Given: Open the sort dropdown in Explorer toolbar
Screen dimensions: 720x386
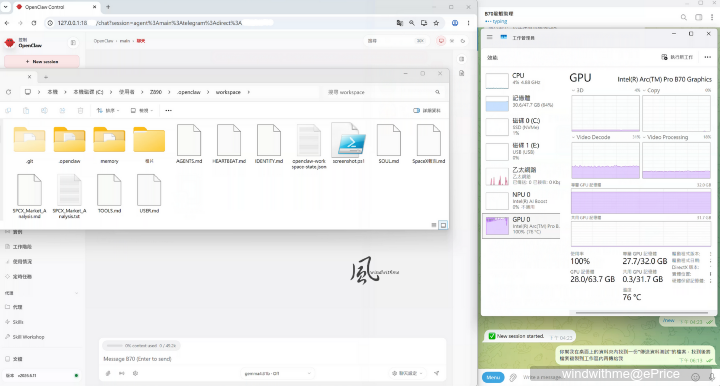Looking at the screenshot, I should pyautogui.click(x=108, y=111).
